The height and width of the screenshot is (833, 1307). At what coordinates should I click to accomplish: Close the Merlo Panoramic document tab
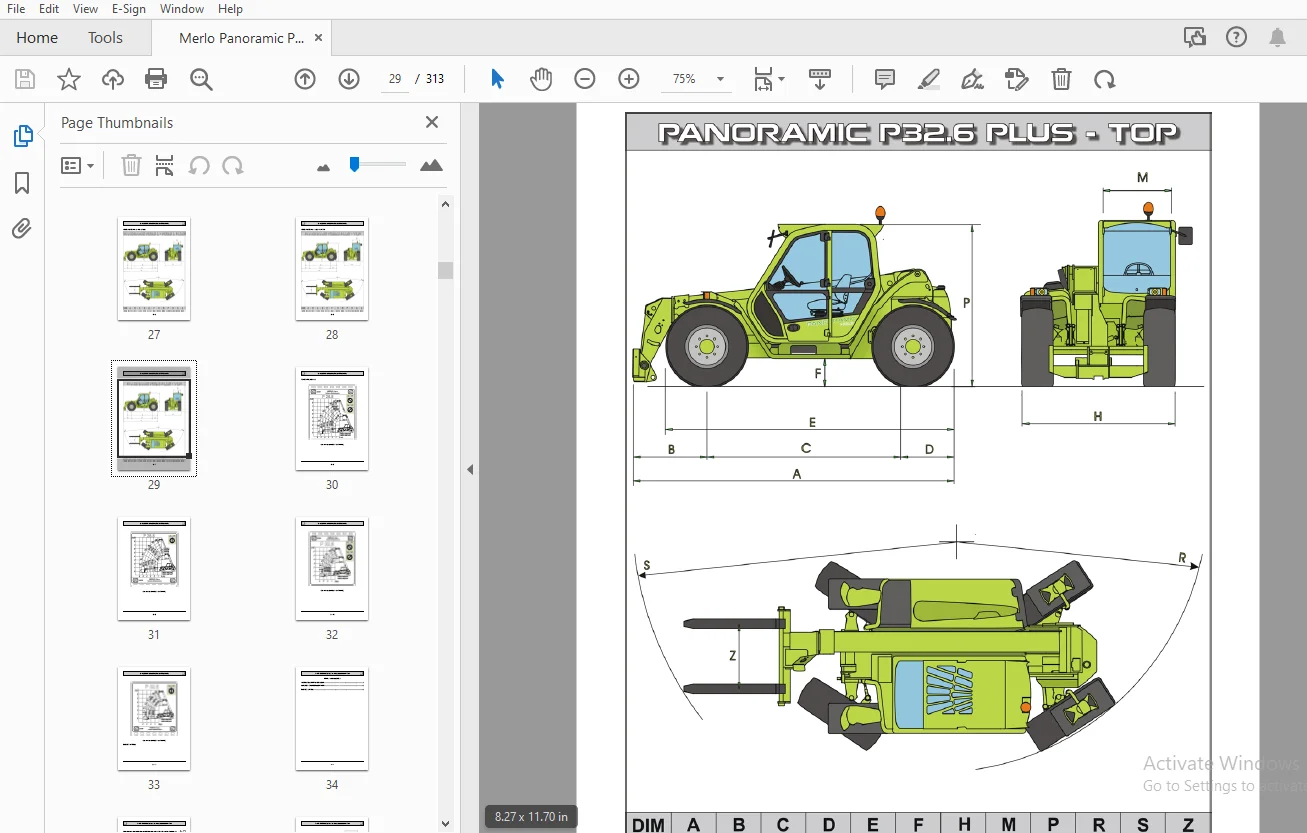coord(318,38)
